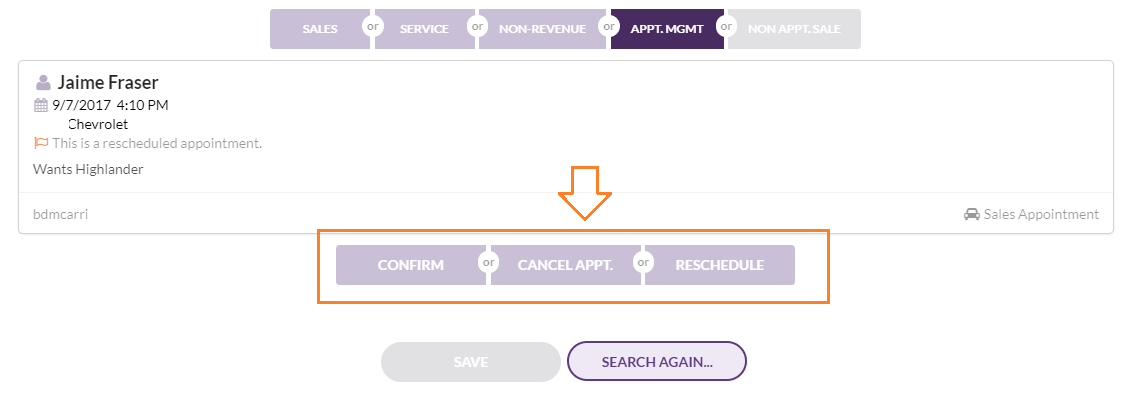This screenshot has width=1124, height=407.
Task: Confirm the appointment with CONFIRM button
Action: pyautogui.click(x=411, y=265)
